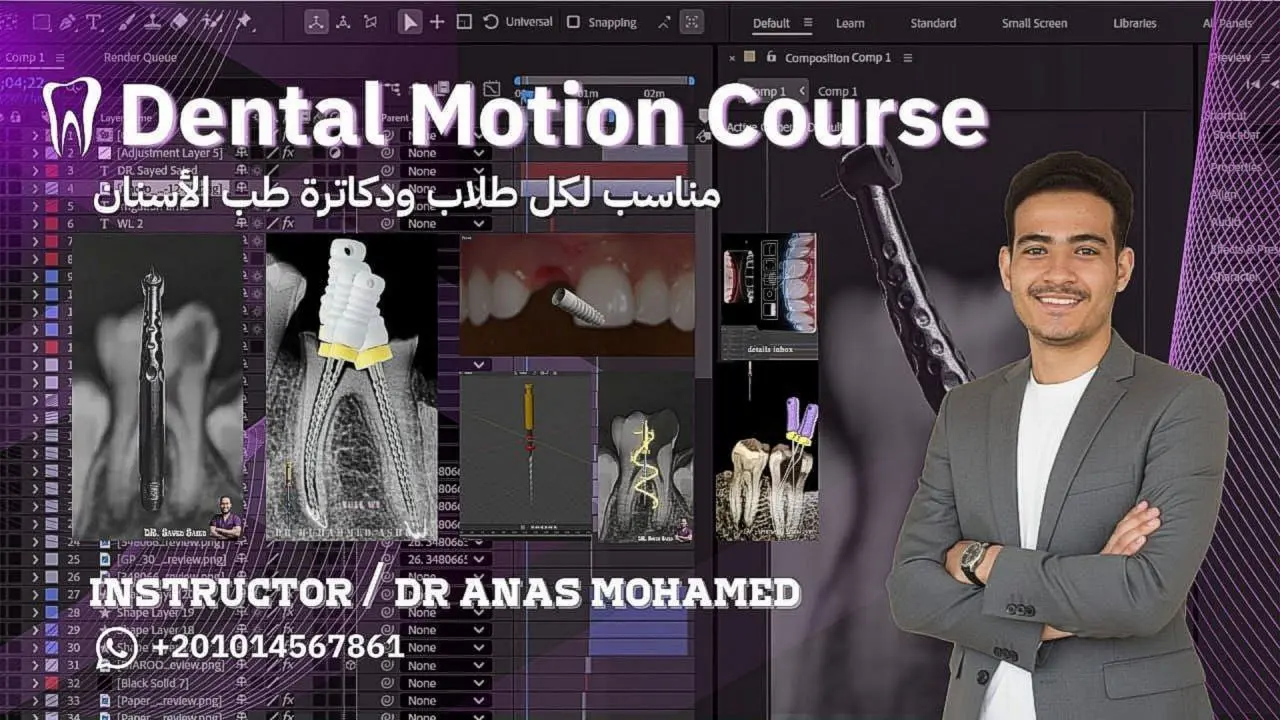Select the Pen tool
Image resolution: width=1280 pixels, height=720 pixels.
pyautogui.click(x=69, y=21)
